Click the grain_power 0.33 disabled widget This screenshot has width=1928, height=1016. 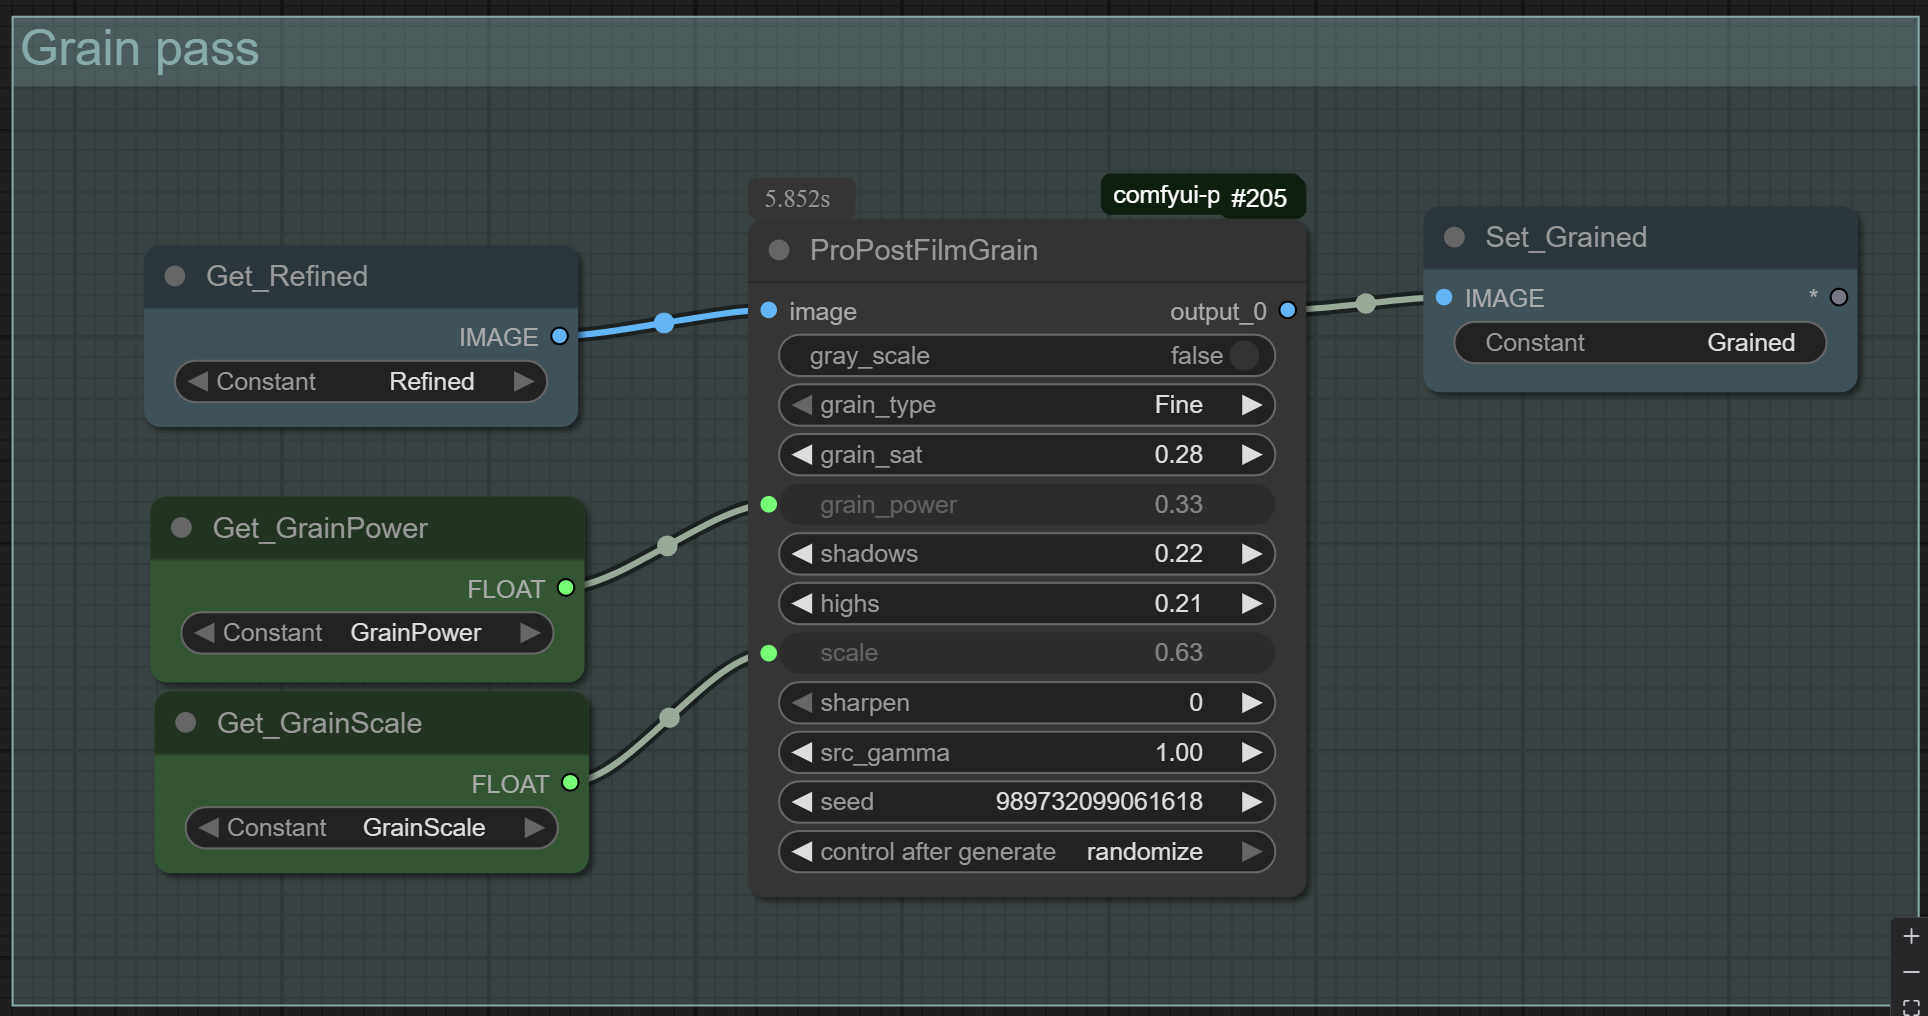point(1027,504)
